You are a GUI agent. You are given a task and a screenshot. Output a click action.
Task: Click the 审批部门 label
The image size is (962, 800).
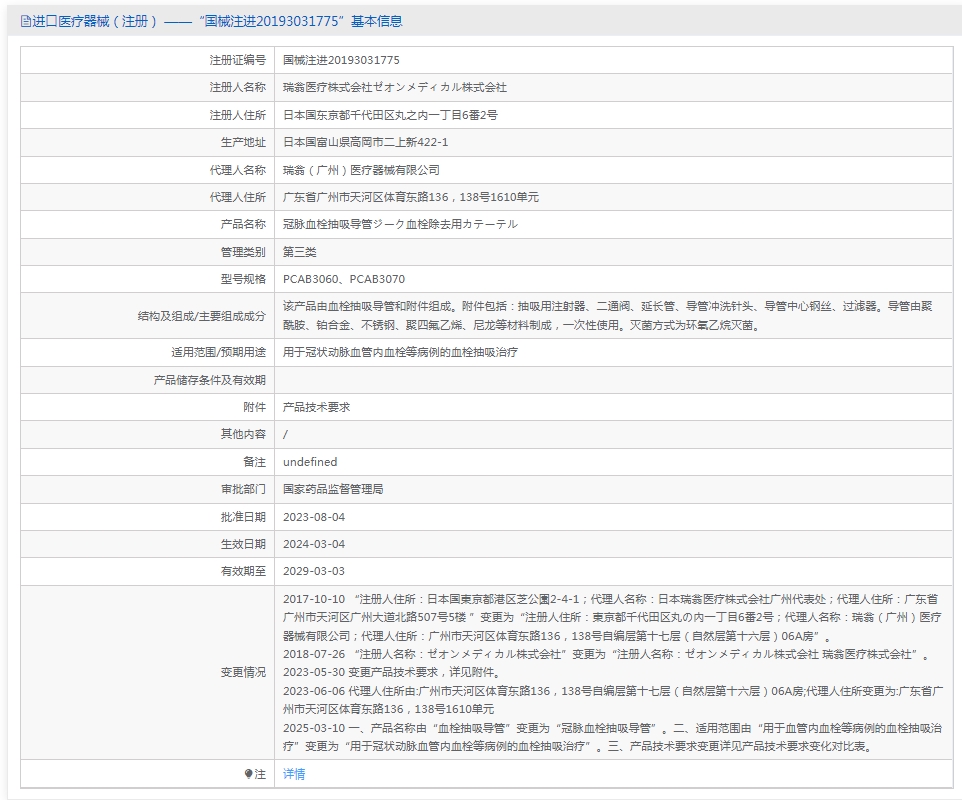pyautogui.click(x=243, y=489)
